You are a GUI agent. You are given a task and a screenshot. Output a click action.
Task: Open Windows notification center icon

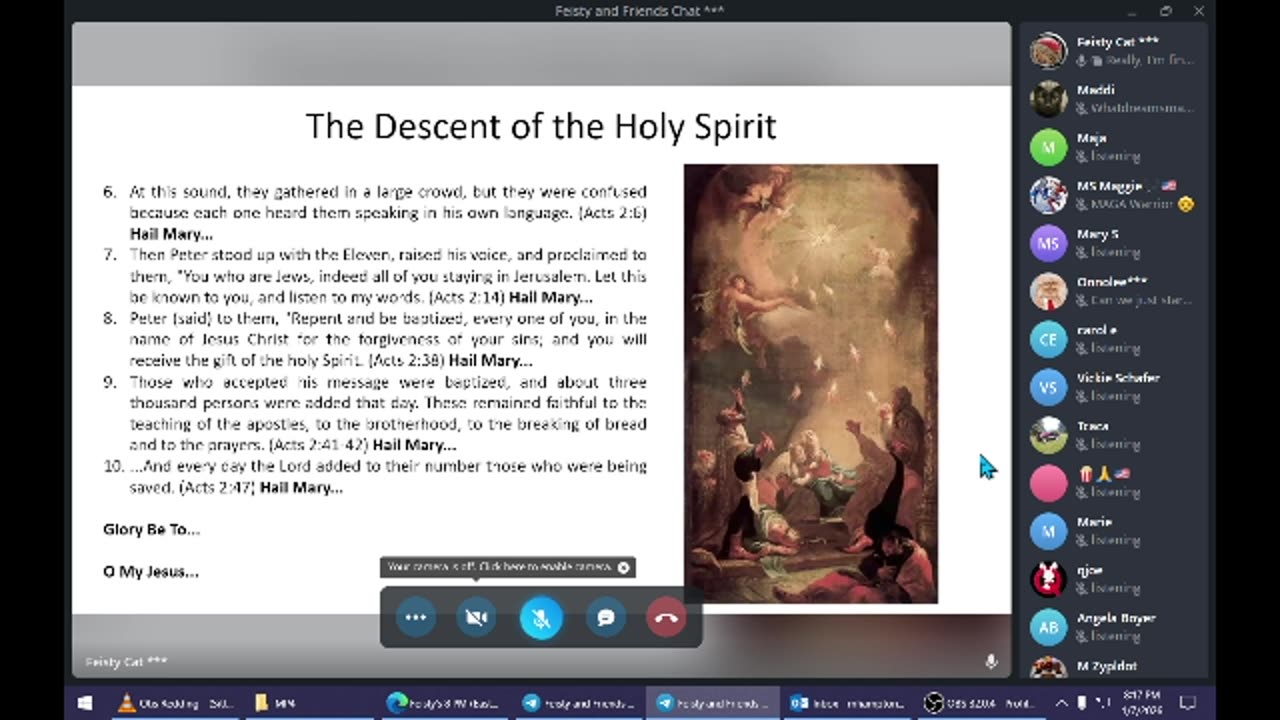pos(1187,703)
